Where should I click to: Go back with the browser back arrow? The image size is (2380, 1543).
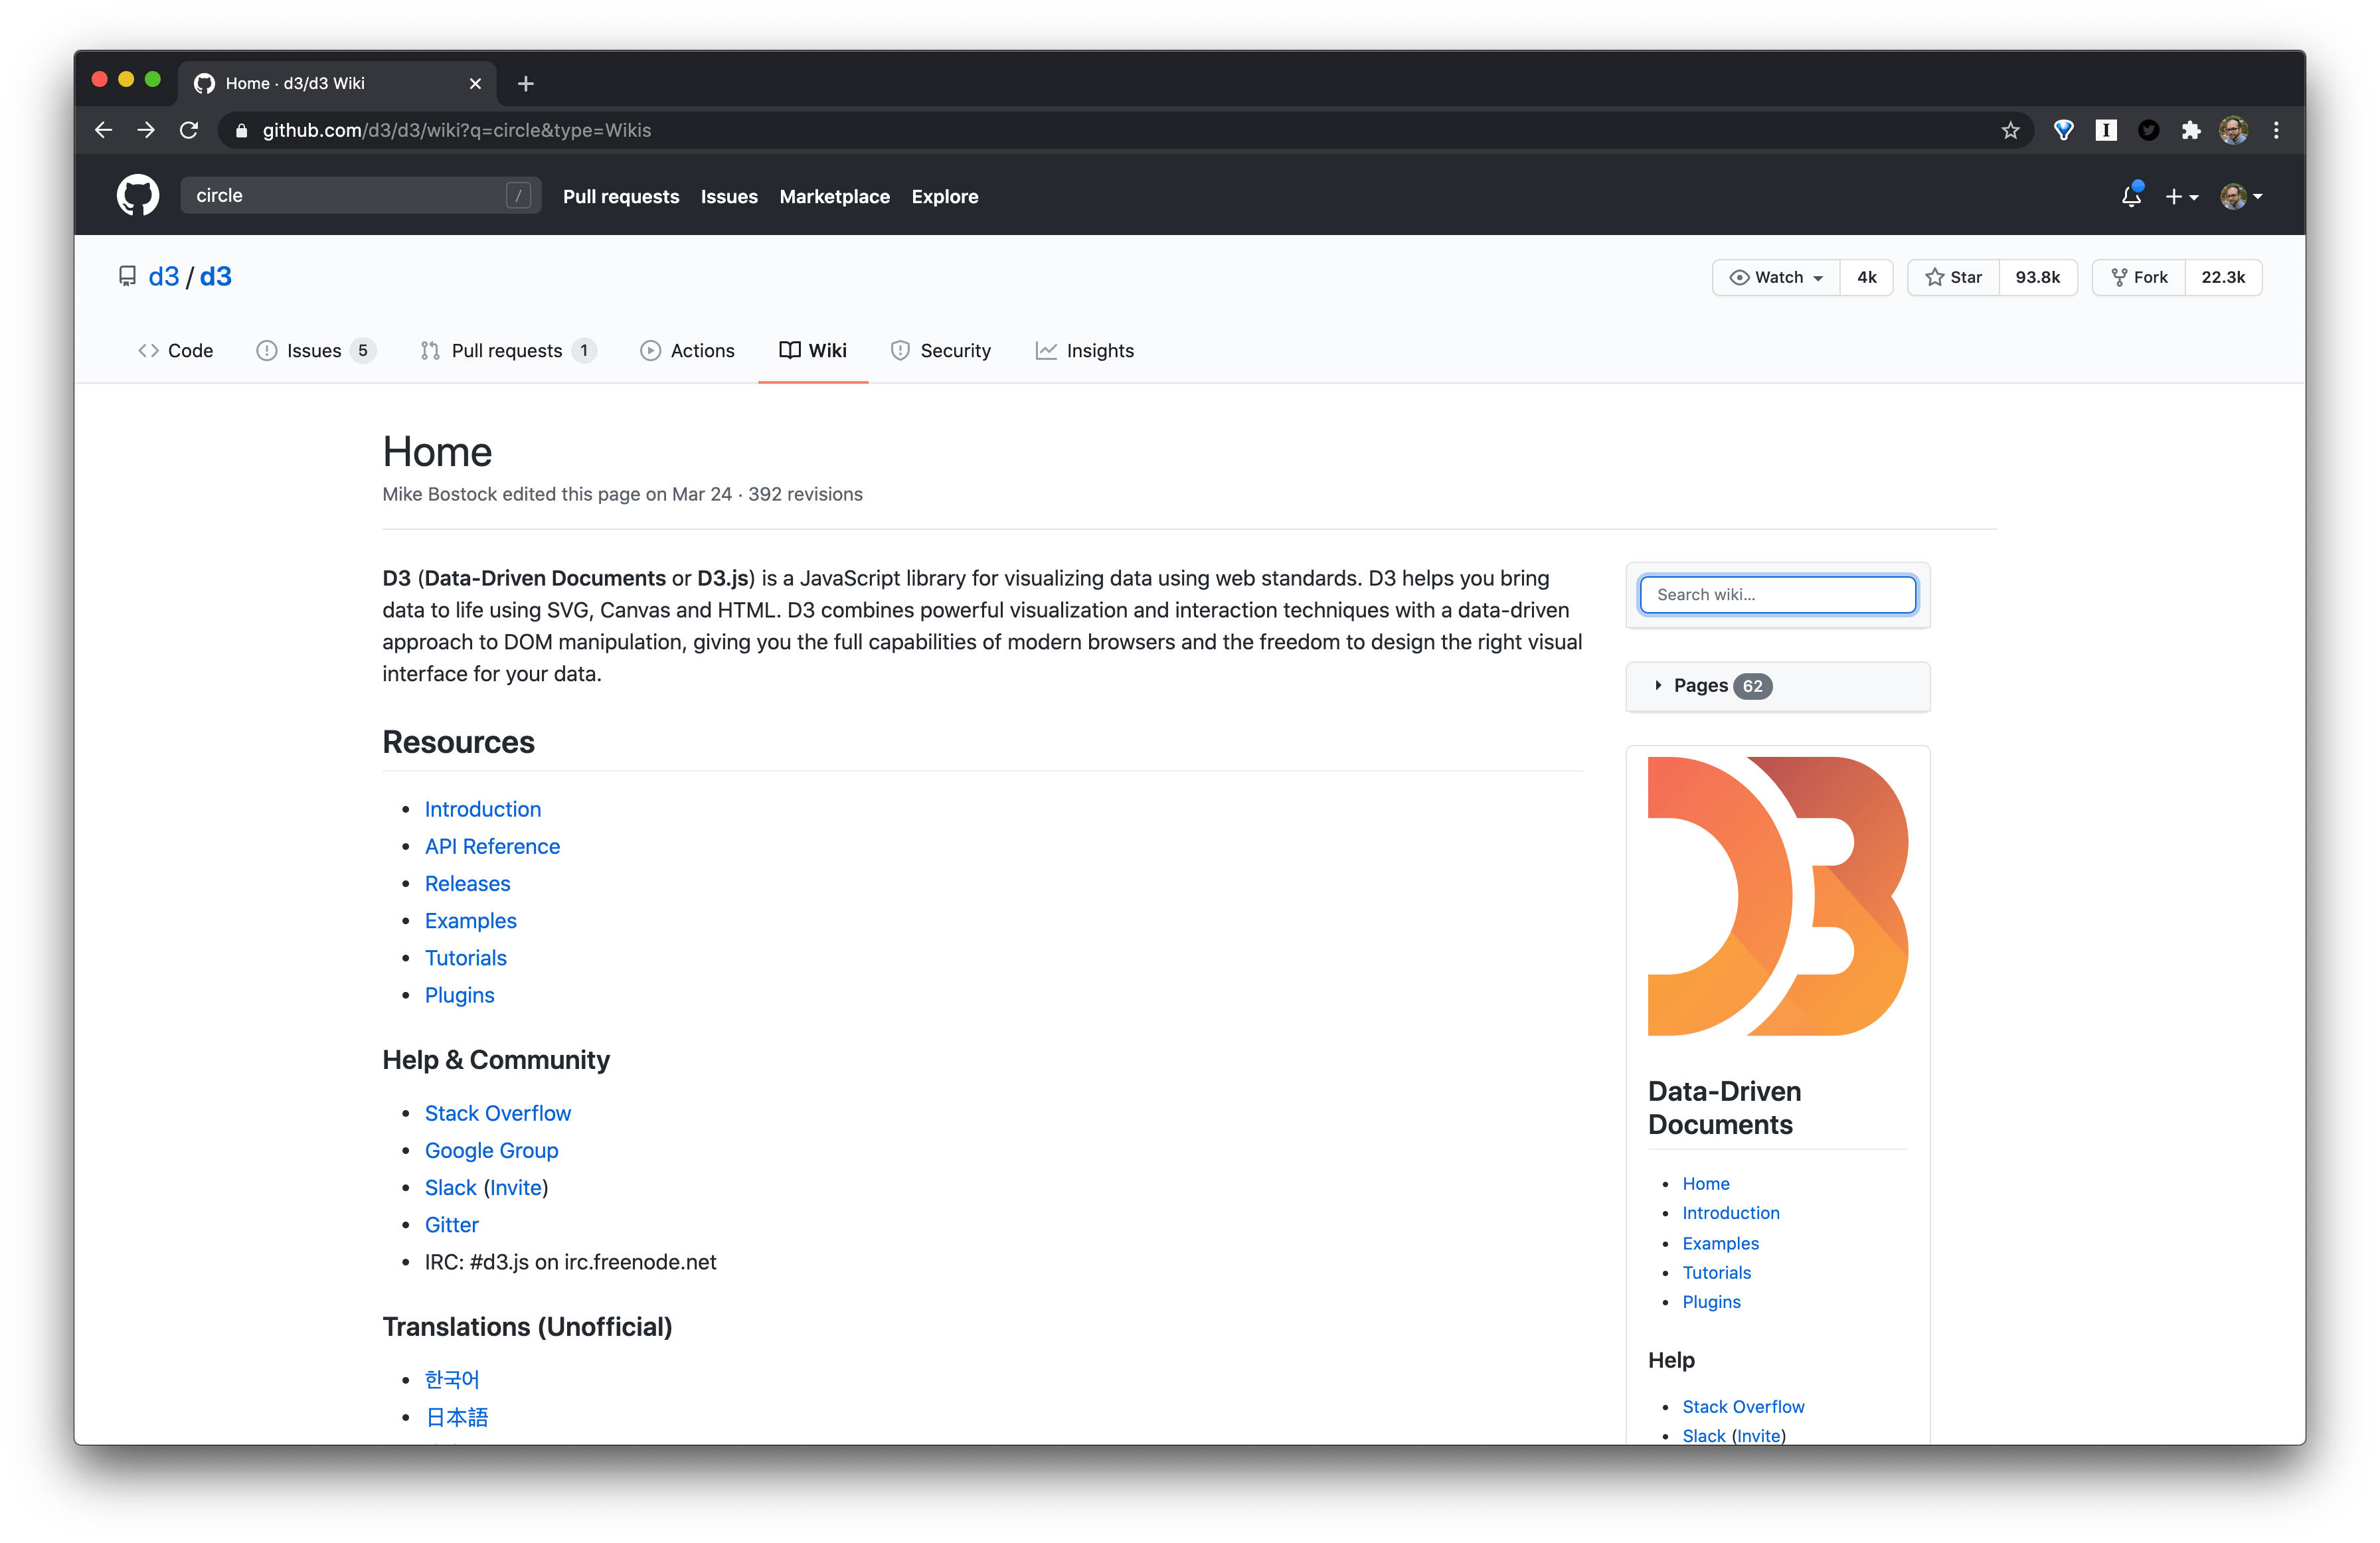103,131
